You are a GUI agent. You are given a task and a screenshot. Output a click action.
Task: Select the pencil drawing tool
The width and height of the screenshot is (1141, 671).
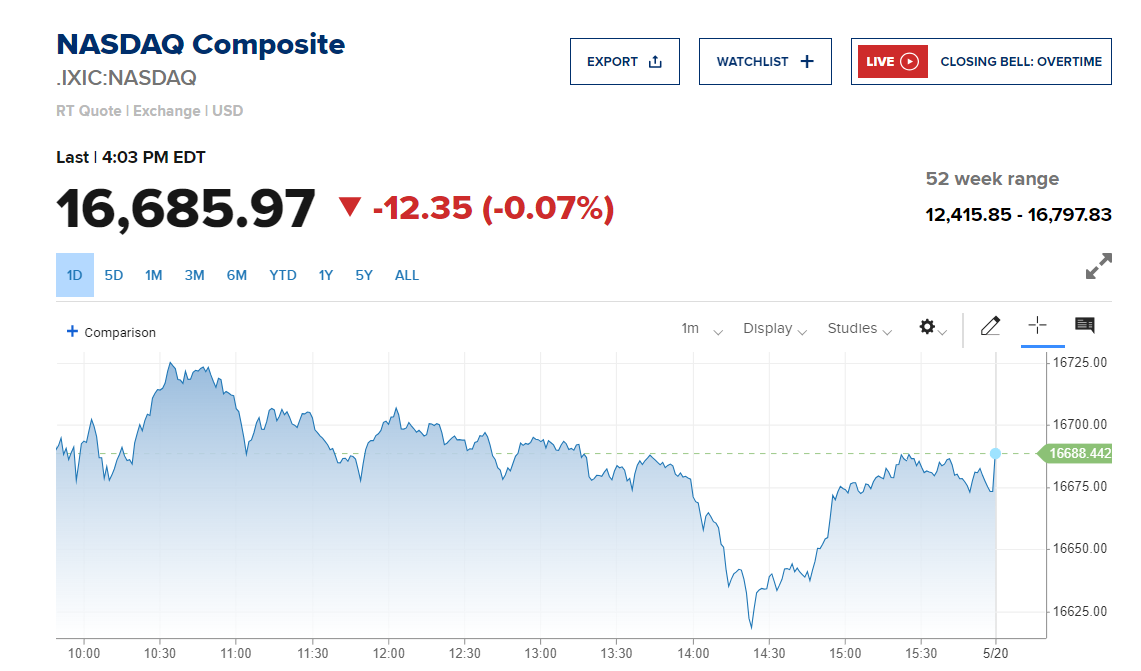990,326
